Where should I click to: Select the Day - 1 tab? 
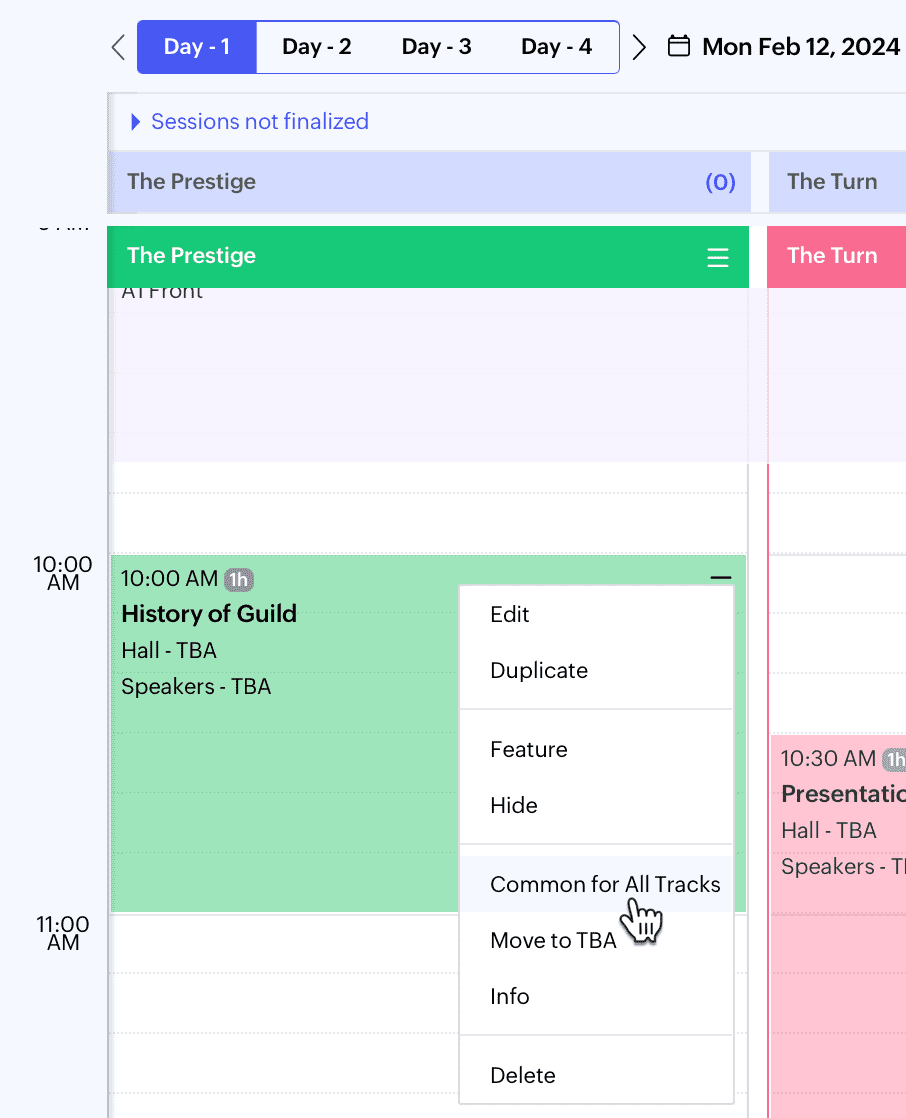197,47
